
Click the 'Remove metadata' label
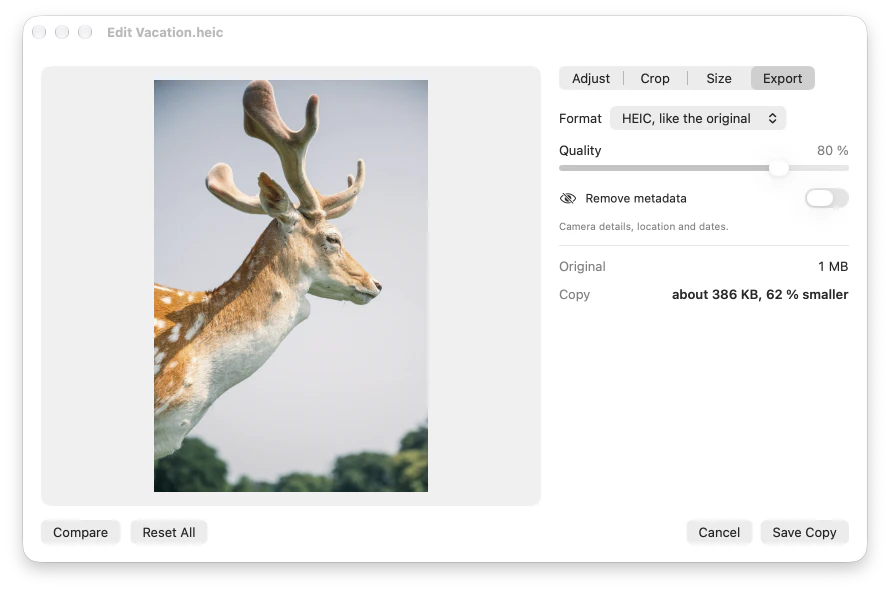click(x=636, y=198)
